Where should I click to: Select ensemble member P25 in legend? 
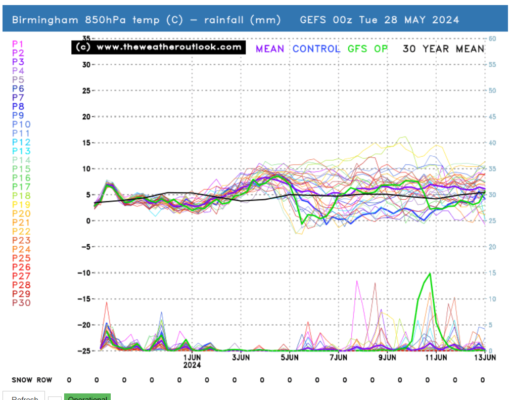[21, 258]
